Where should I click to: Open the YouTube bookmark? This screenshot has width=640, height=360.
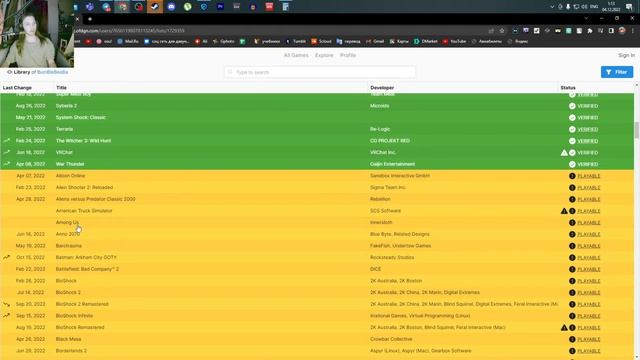point(454,41)
